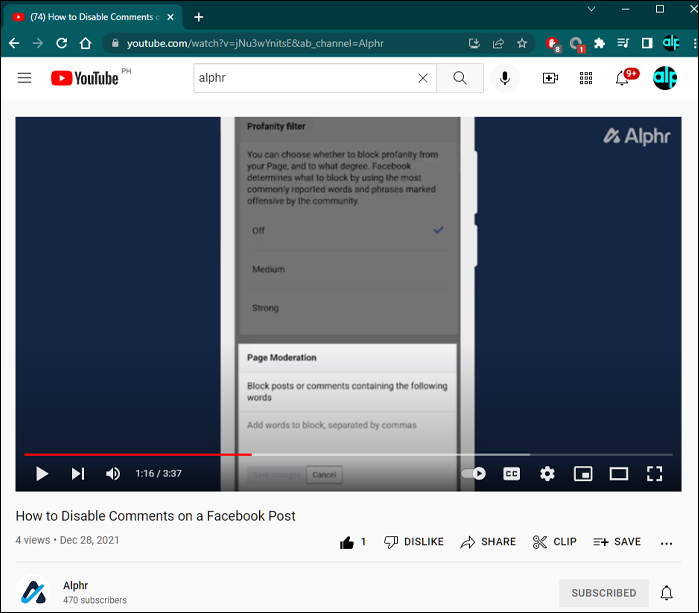Open the three-dot more actions menu
699x613 pixels.
point(666,543)
